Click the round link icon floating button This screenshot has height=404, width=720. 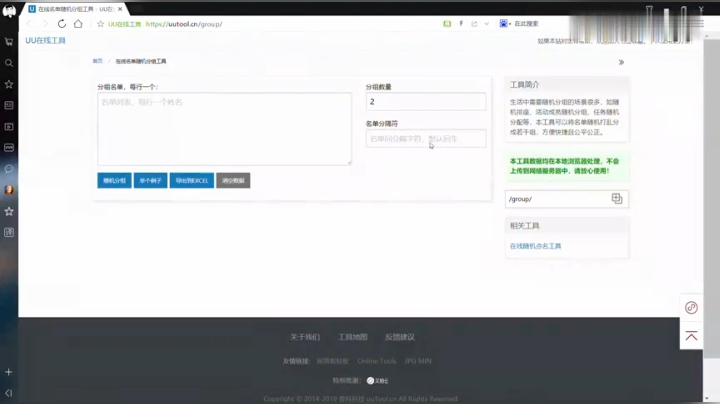click(691, 308)
